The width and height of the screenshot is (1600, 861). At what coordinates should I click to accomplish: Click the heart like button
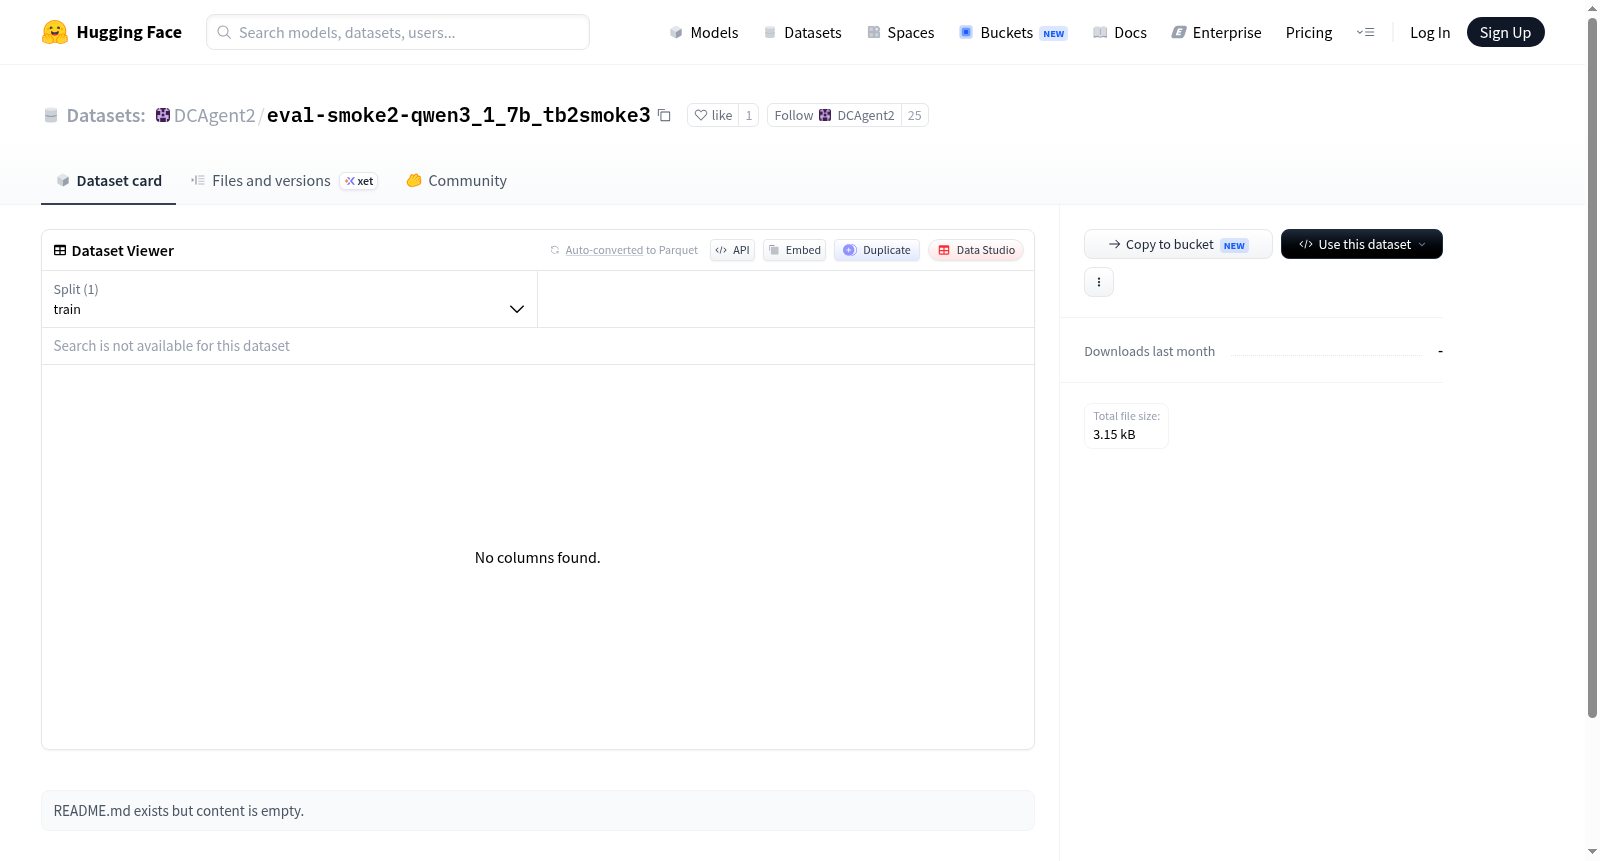click(x=712, y=115)
